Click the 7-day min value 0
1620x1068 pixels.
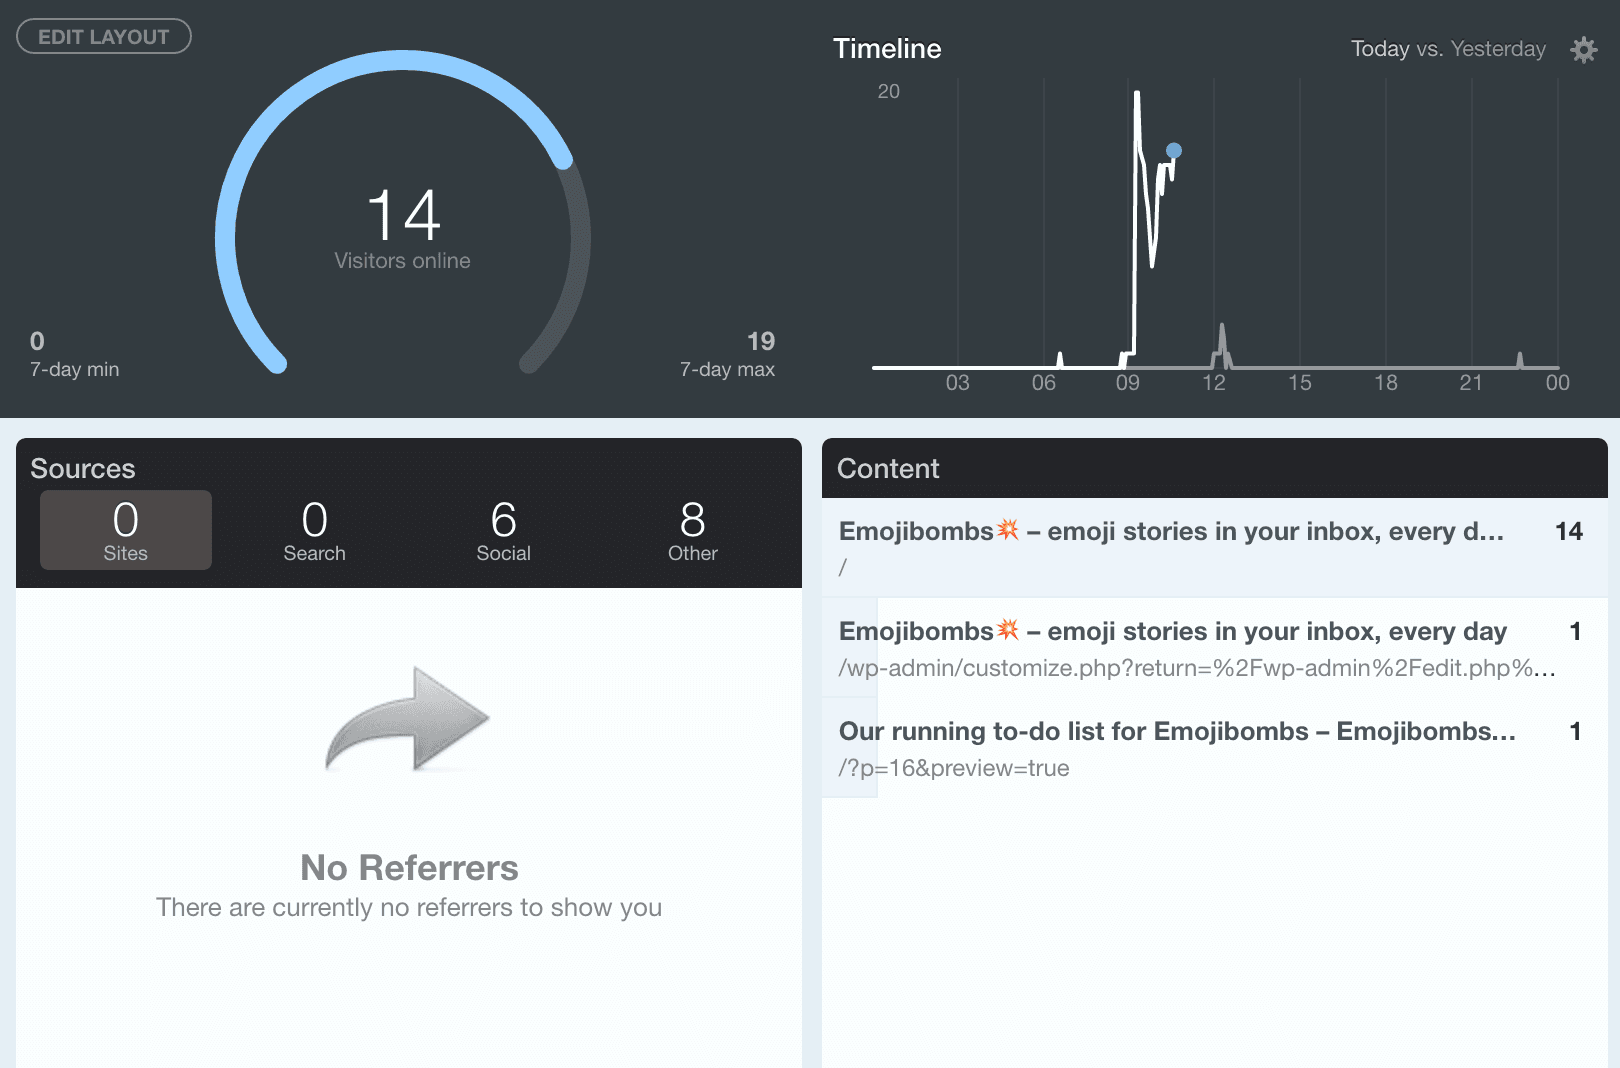37,342
